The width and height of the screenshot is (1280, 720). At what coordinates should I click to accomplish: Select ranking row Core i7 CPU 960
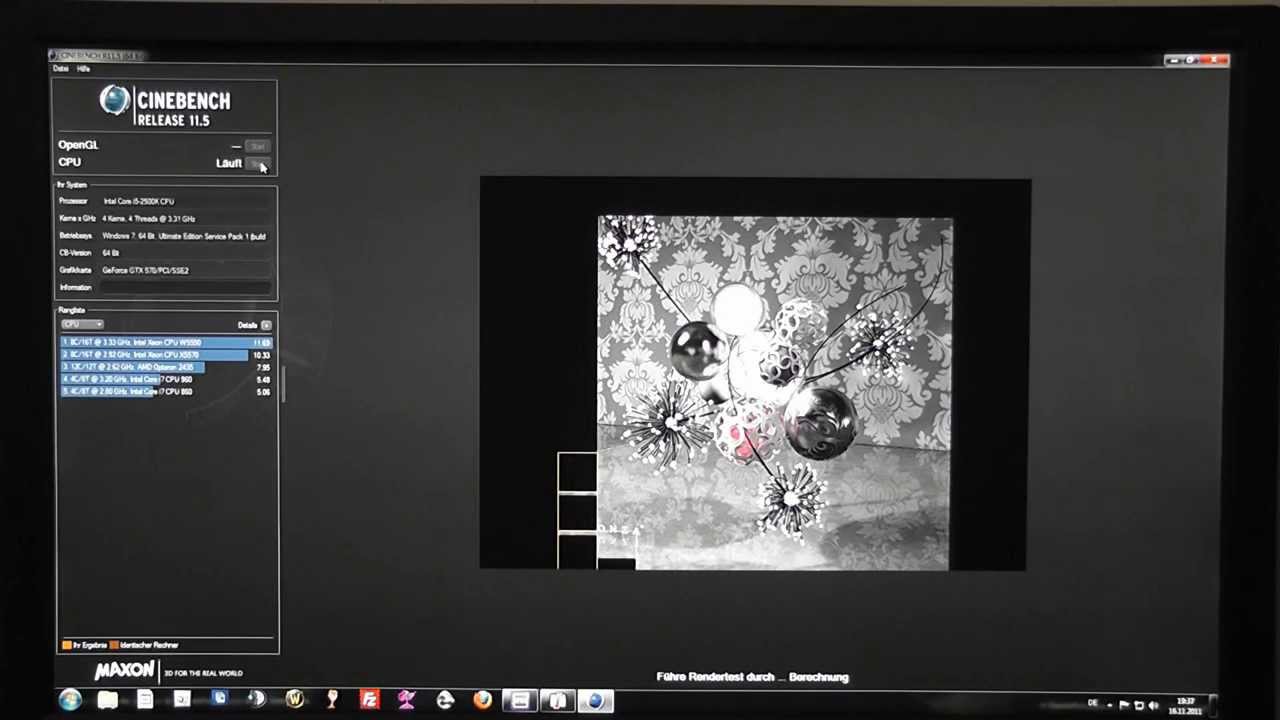click(166, 379)
